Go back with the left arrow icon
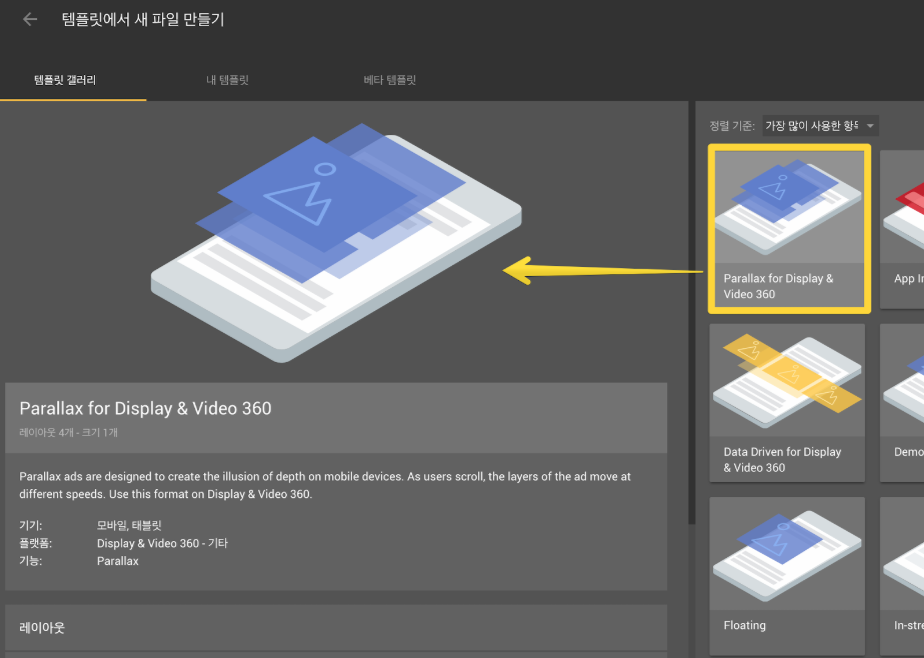This screenshot has width=924, height=658. [x=29, y=19]
